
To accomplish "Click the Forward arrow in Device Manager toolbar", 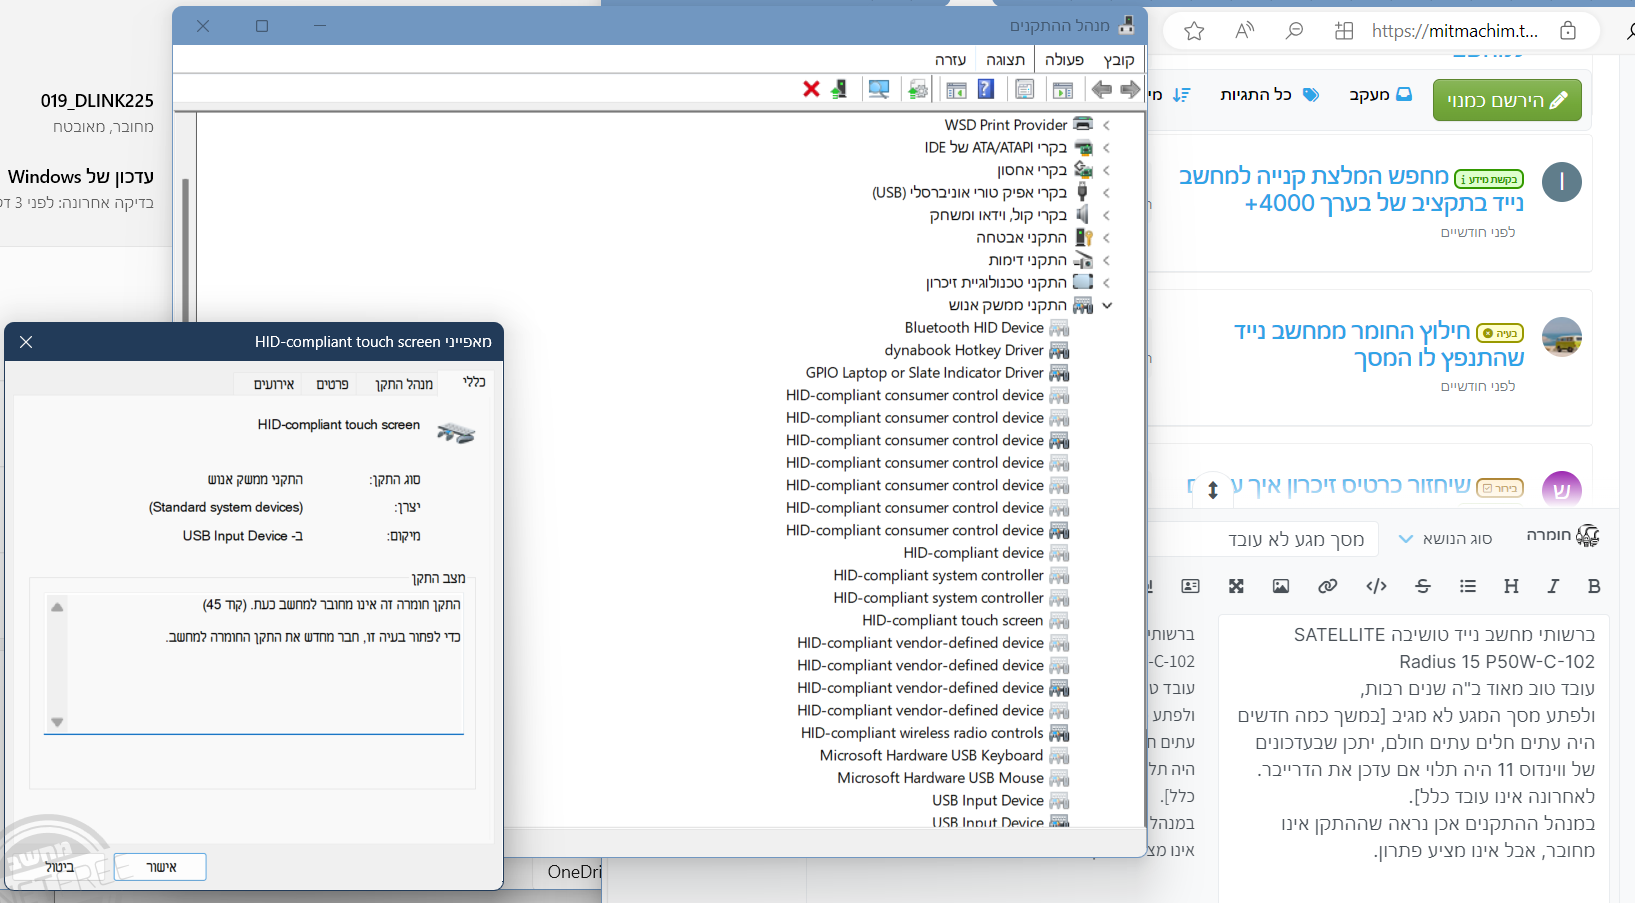I will coord(1130,90).
